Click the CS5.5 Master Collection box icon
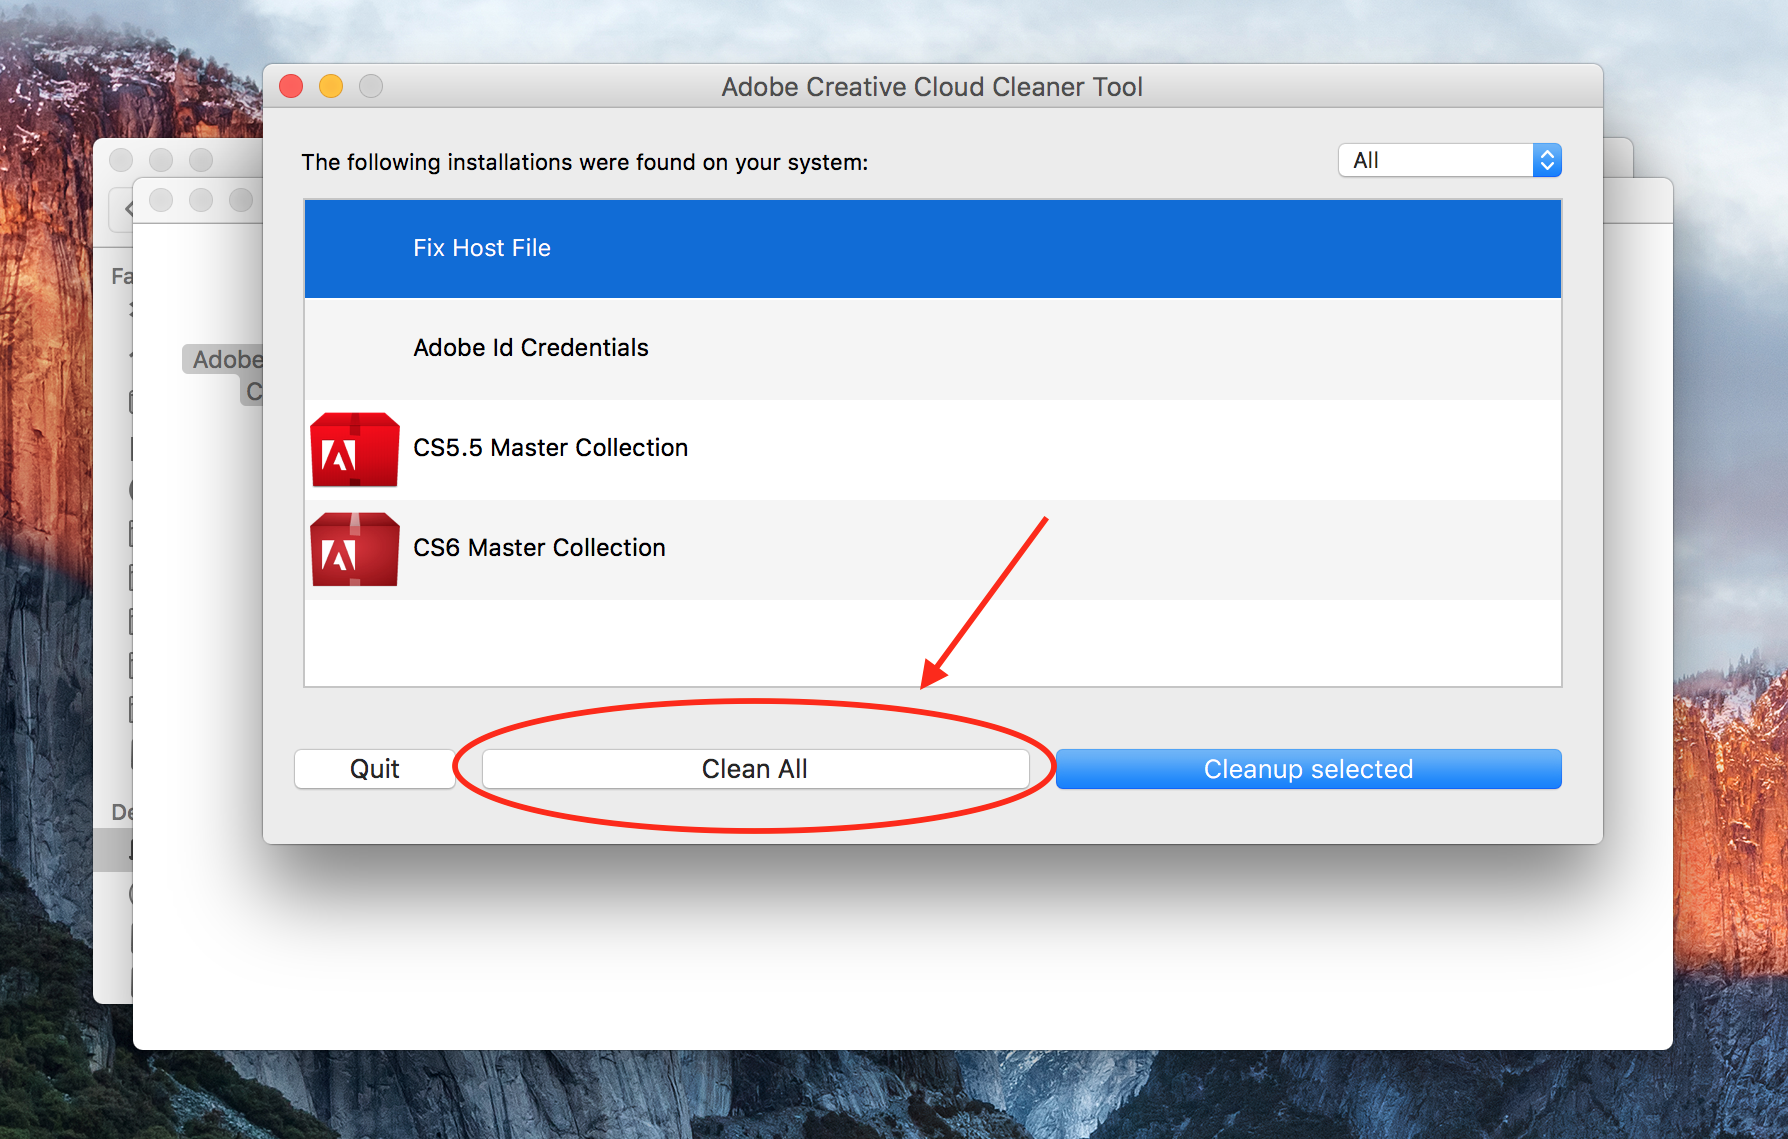 point(355,449)
